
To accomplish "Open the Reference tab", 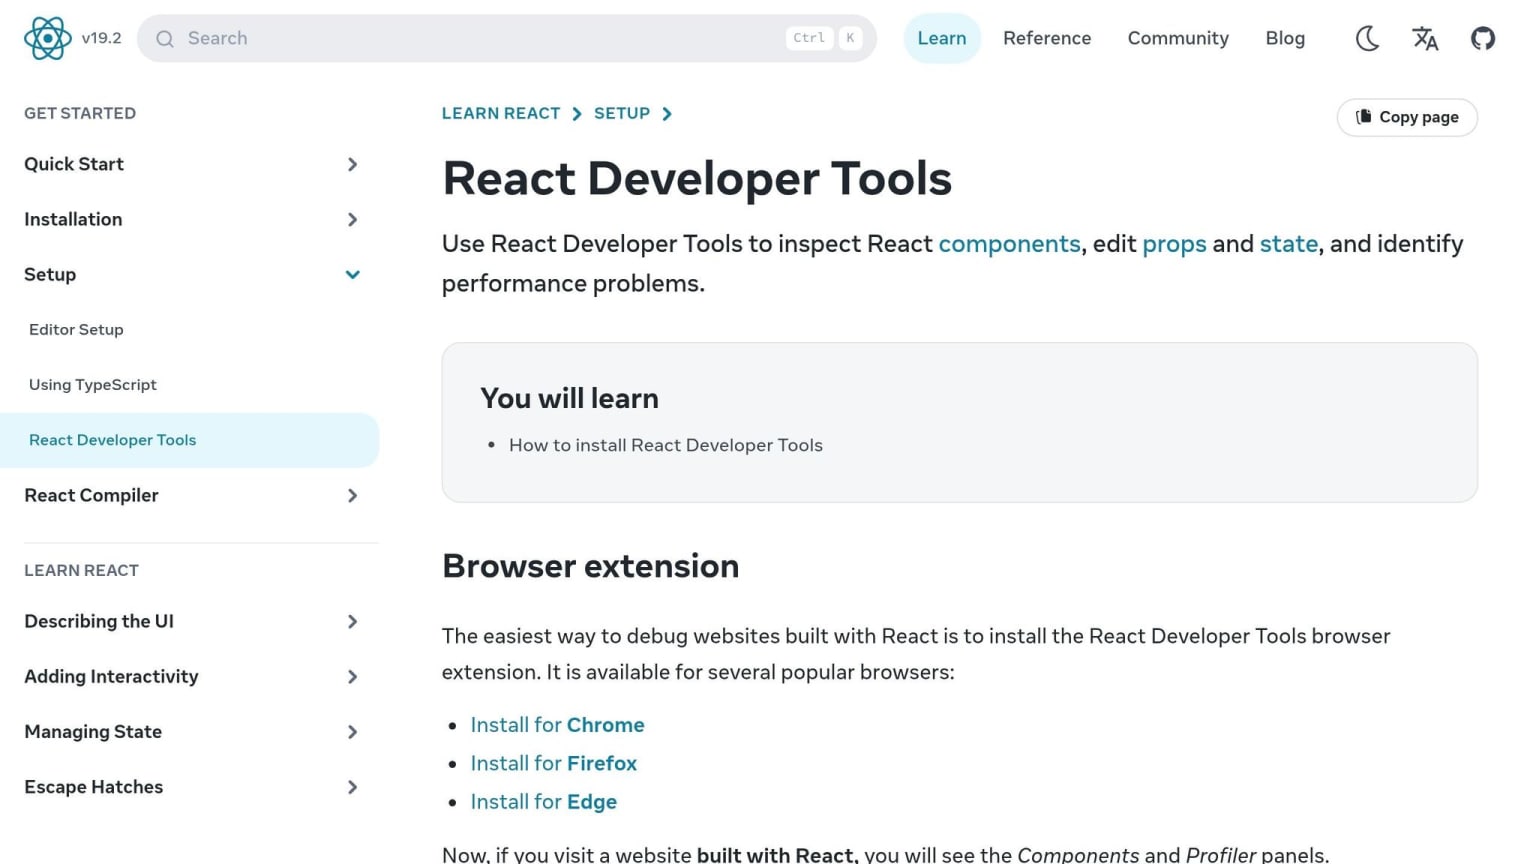I will [1047, 38].
